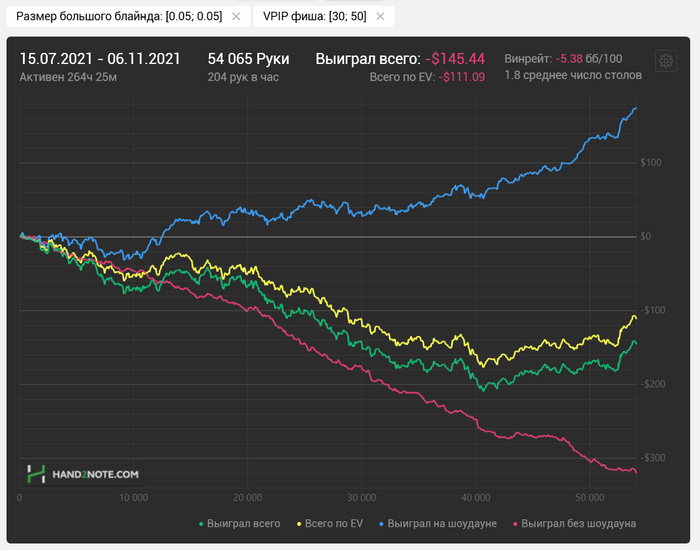Click the 40 000 x-axis label
The width and height of the screenshot is (700, 550).
[x=475, y=497]
